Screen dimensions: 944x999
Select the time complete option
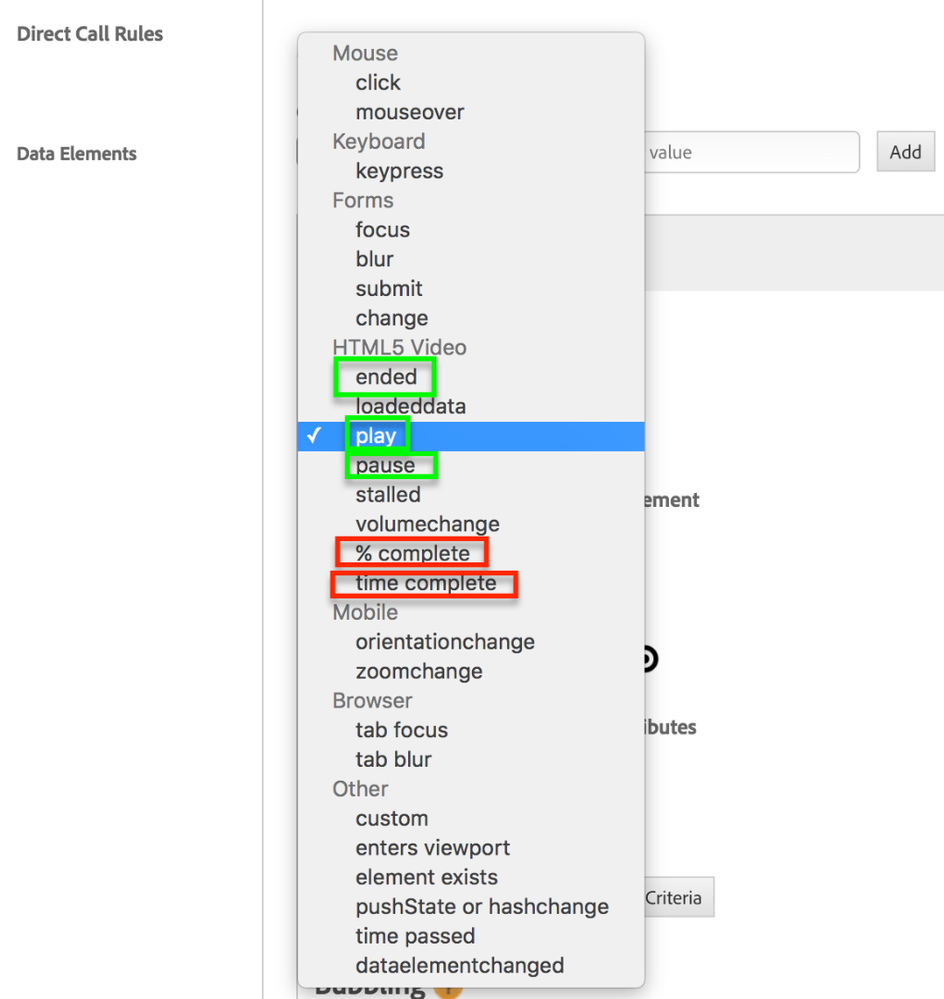pos(425,583)
